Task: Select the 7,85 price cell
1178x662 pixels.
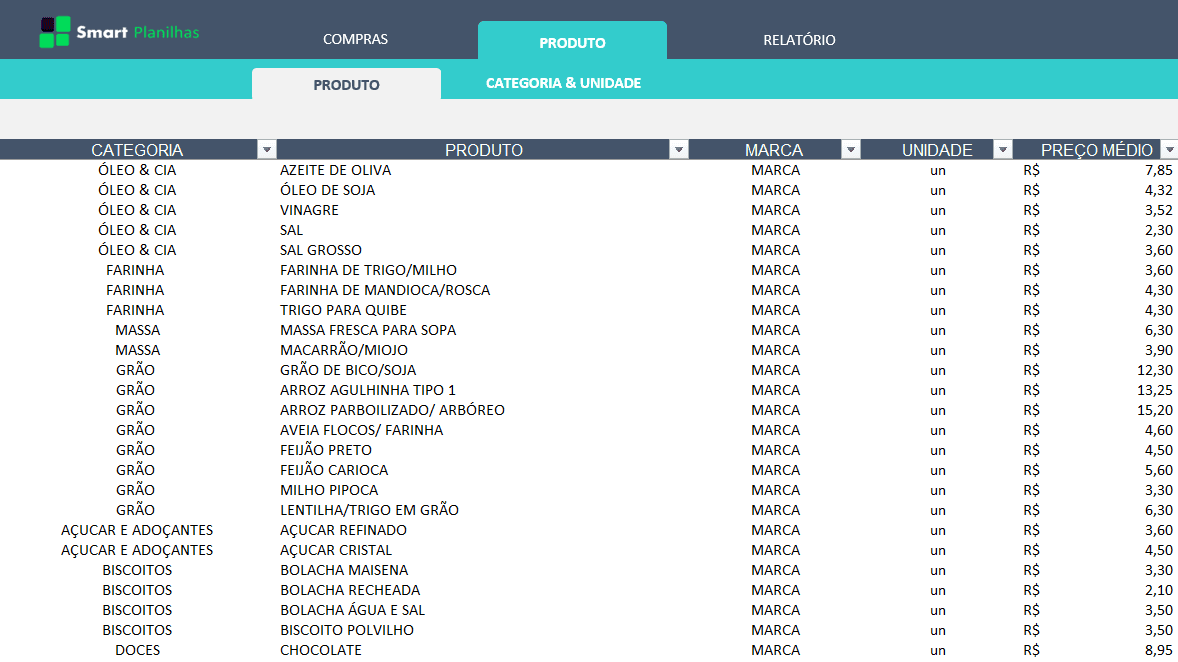Action: pos(1158,170)
